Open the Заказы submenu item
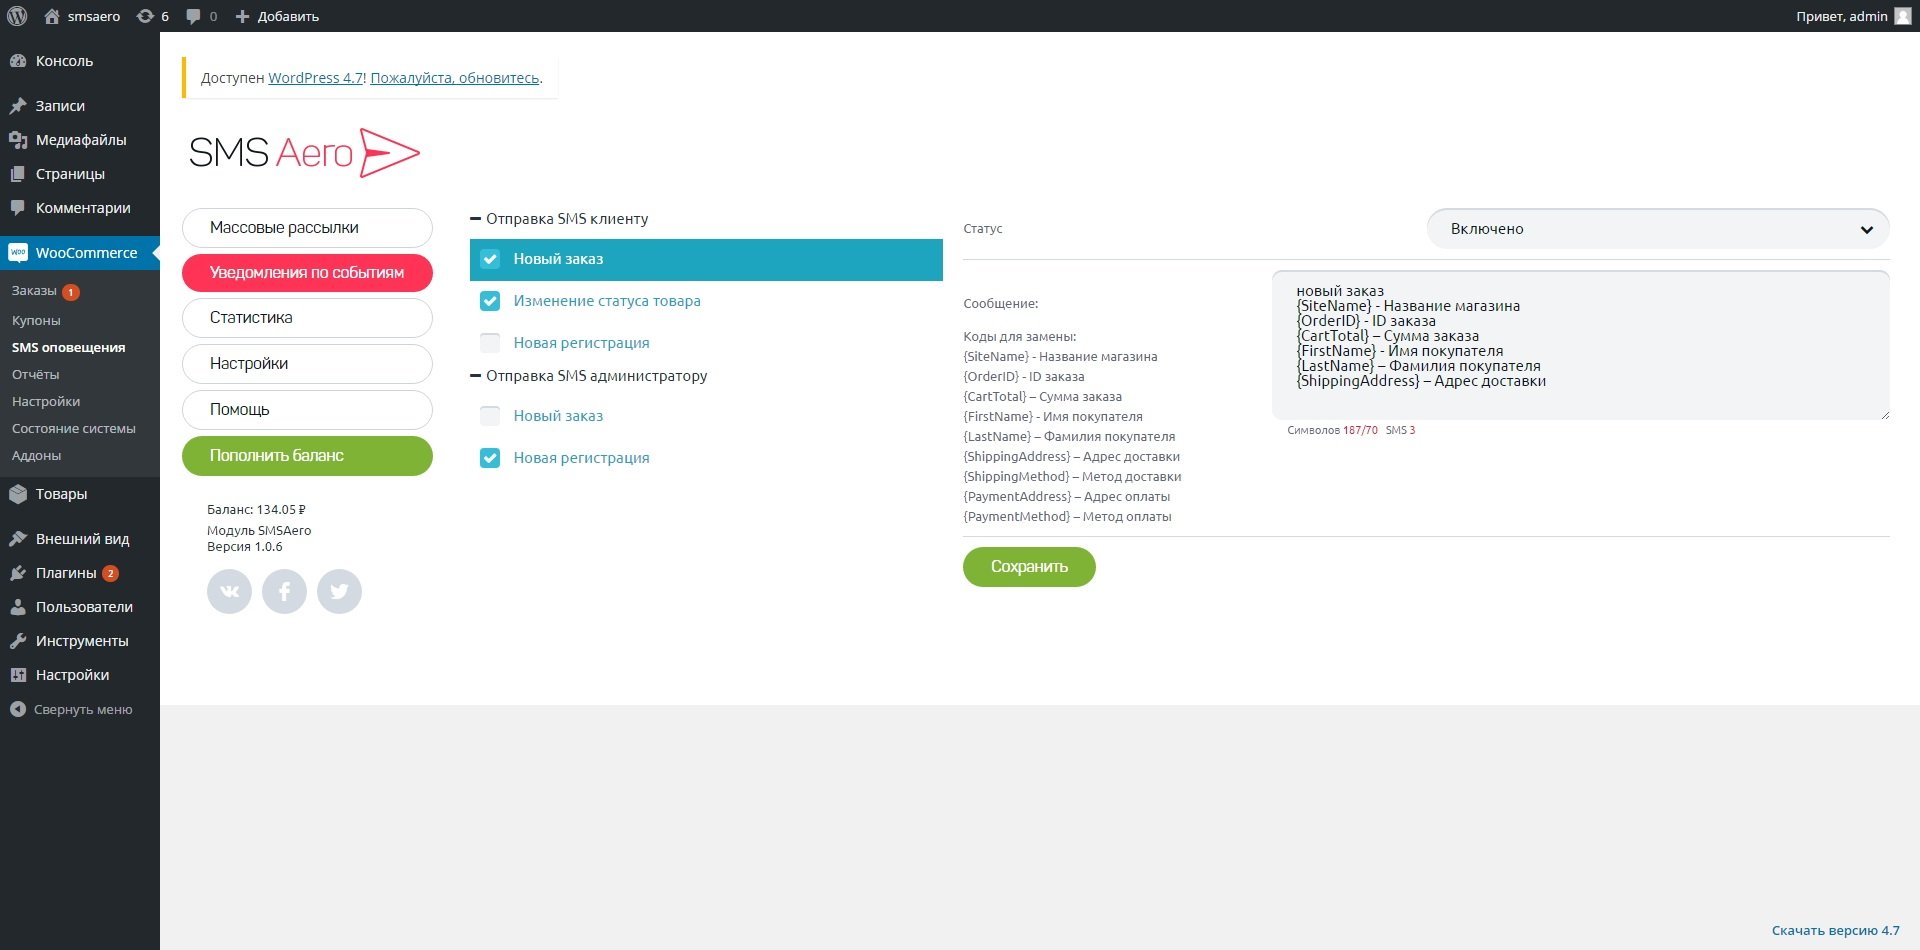Screen dimensions: 1920x950 pos(34,291)
